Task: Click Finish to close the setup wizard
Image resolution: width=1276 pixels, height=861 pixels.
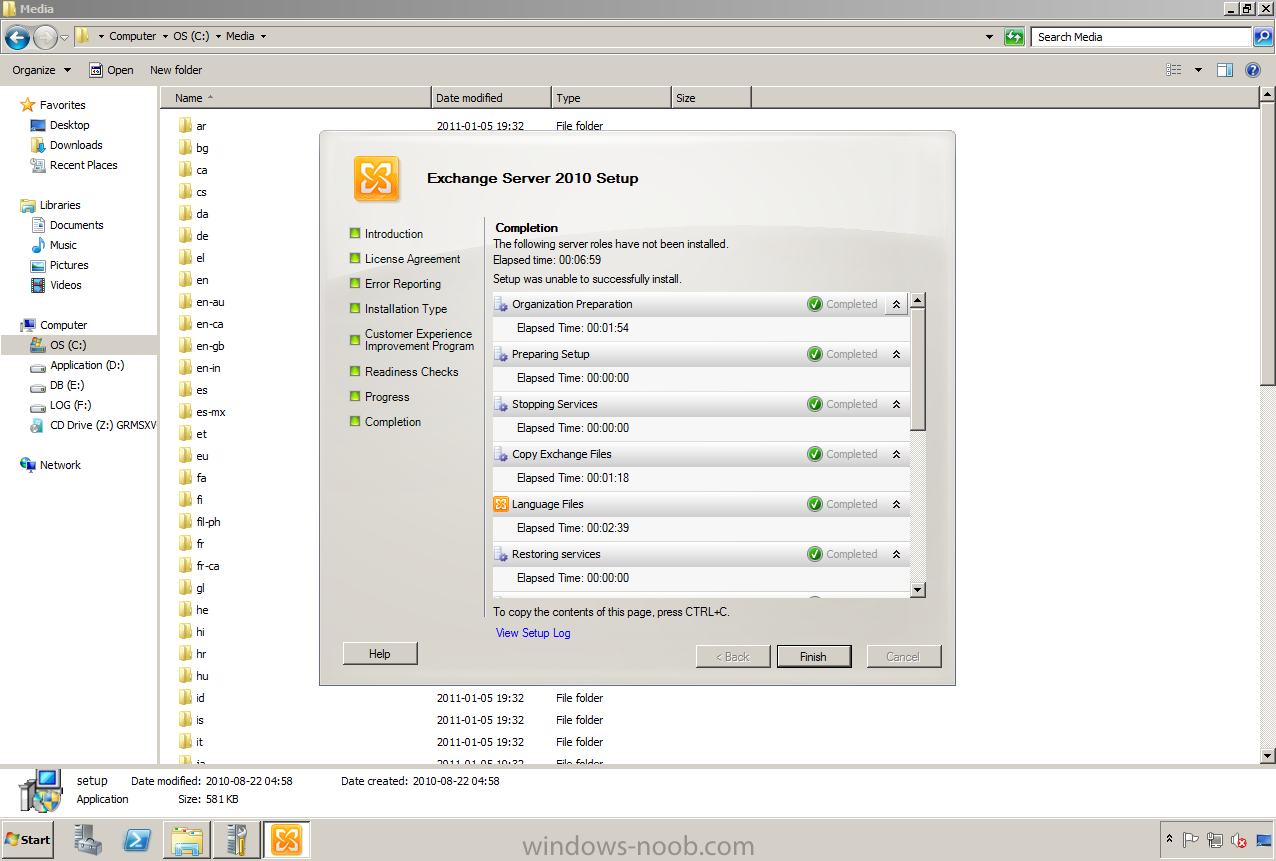Action: click(814, 657)
